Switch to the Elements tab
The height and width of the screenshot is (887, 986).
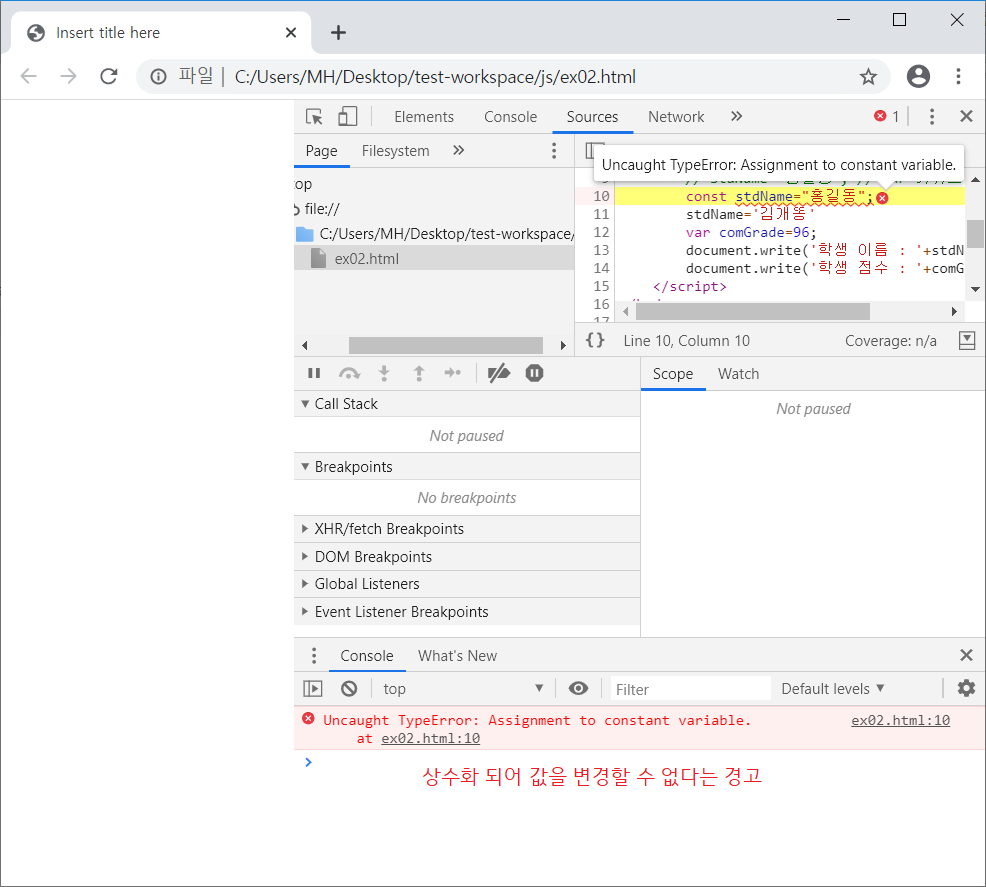(x=424, y=117)
